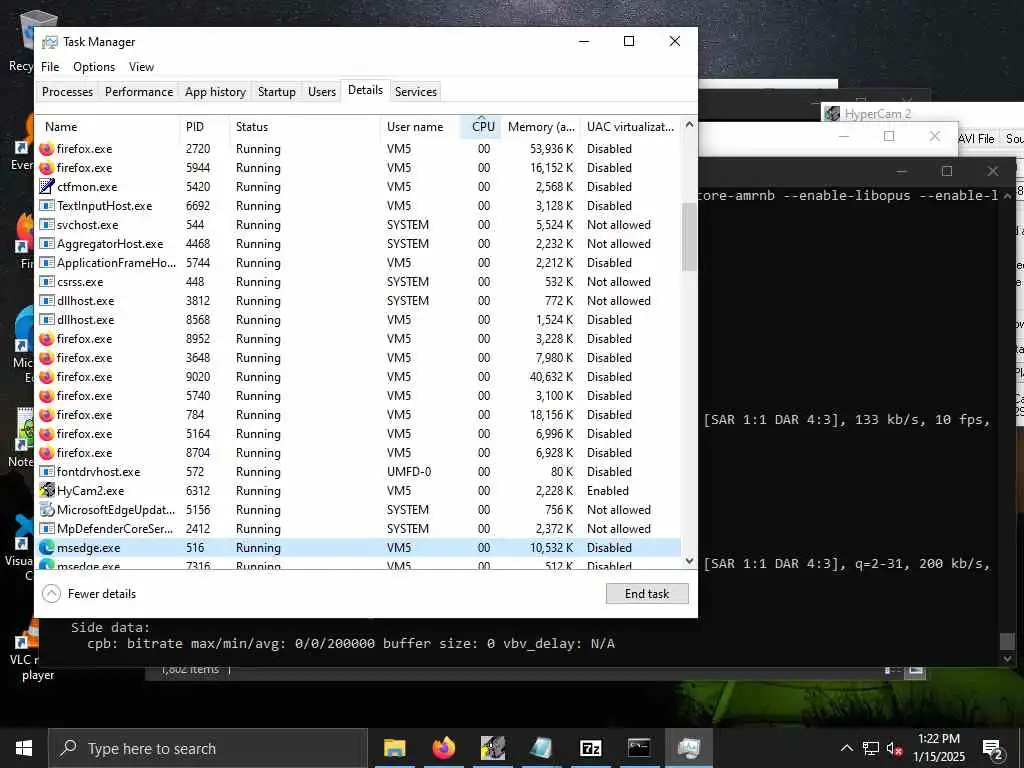The width and height of the screenshot is (1024, 768).
Task: Click the Enabled UAC value for HyCam2.exe
Action: tap(607, 490)
